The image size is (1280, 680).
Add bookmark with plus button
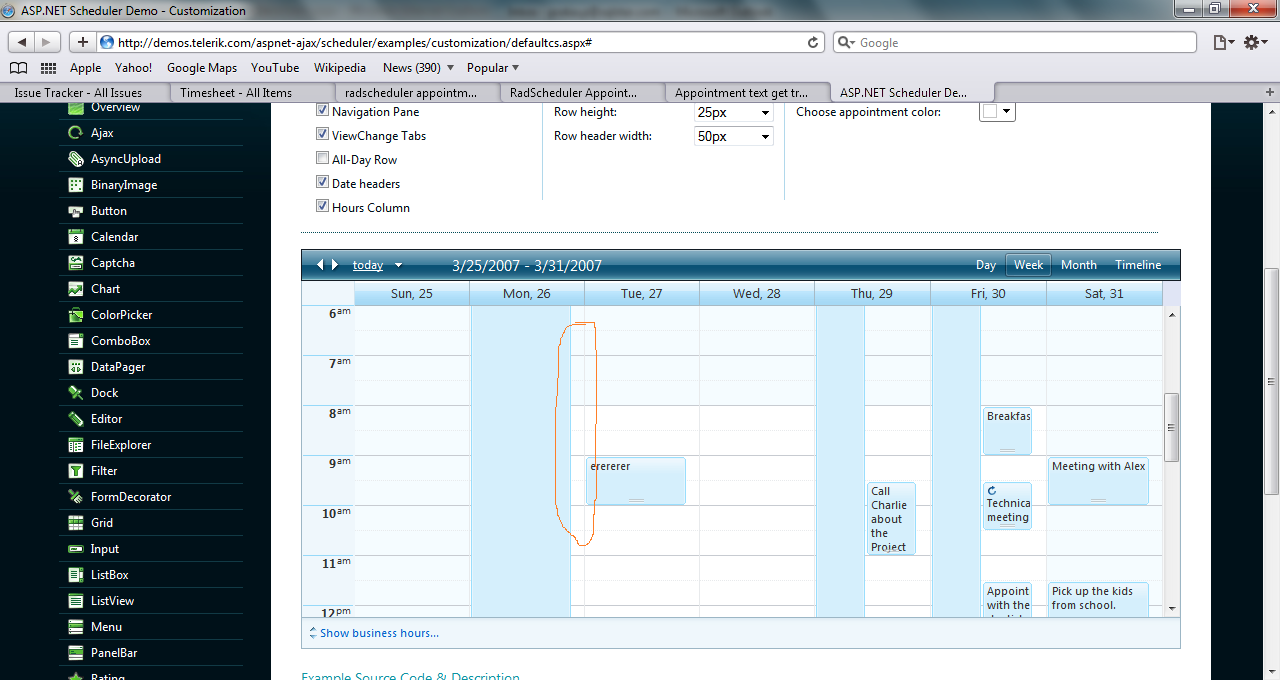click(x=82, y=42)
